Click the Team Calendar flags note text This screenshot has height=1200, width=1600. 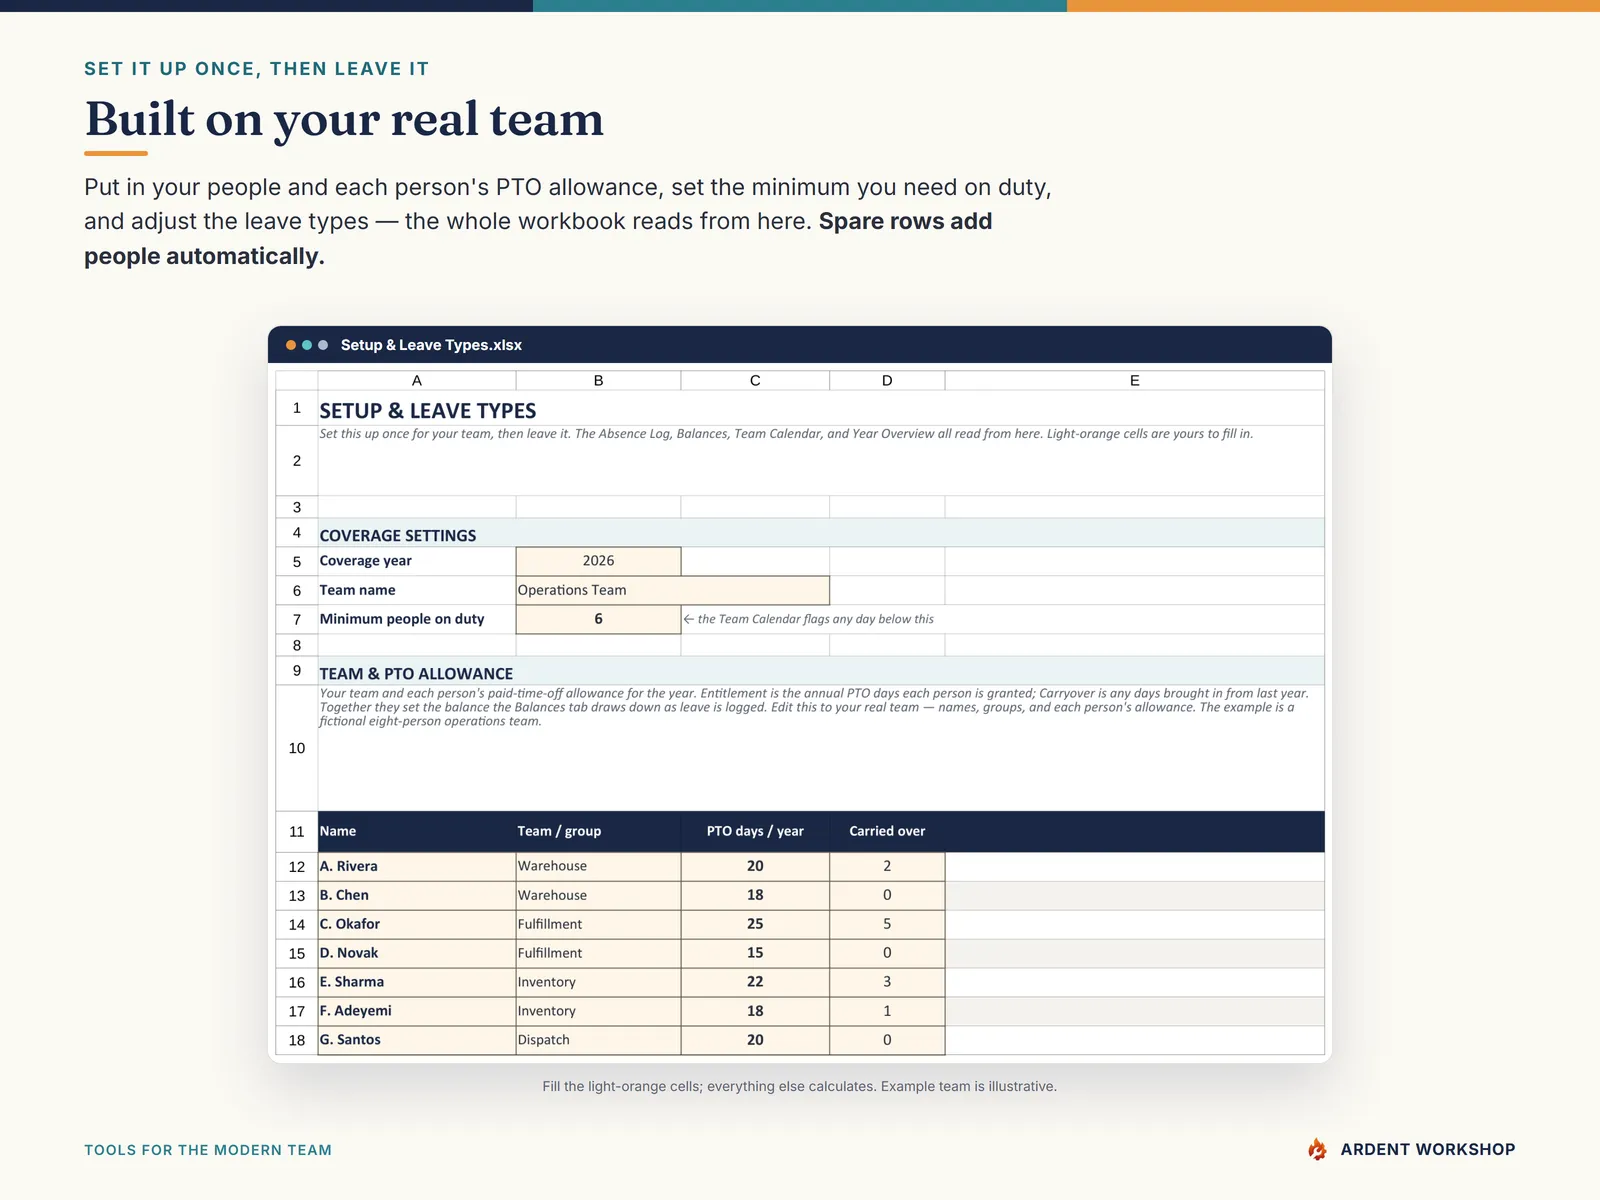[x=808, y=619]
